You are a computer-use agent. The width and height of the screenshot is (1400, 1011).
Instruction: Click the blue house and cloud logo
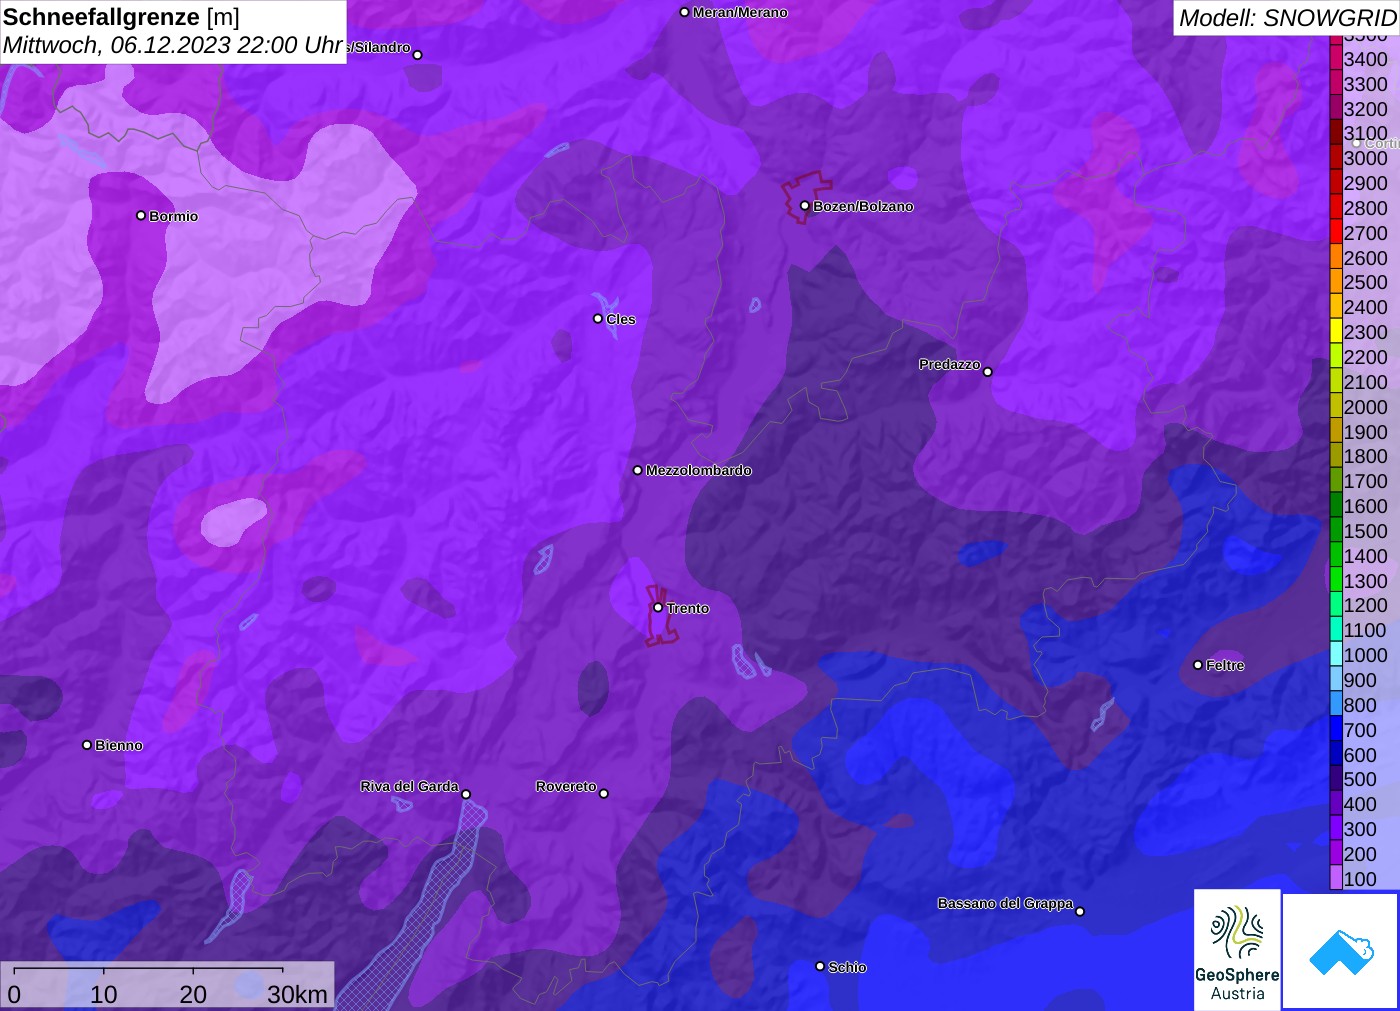click(1341, 951)
